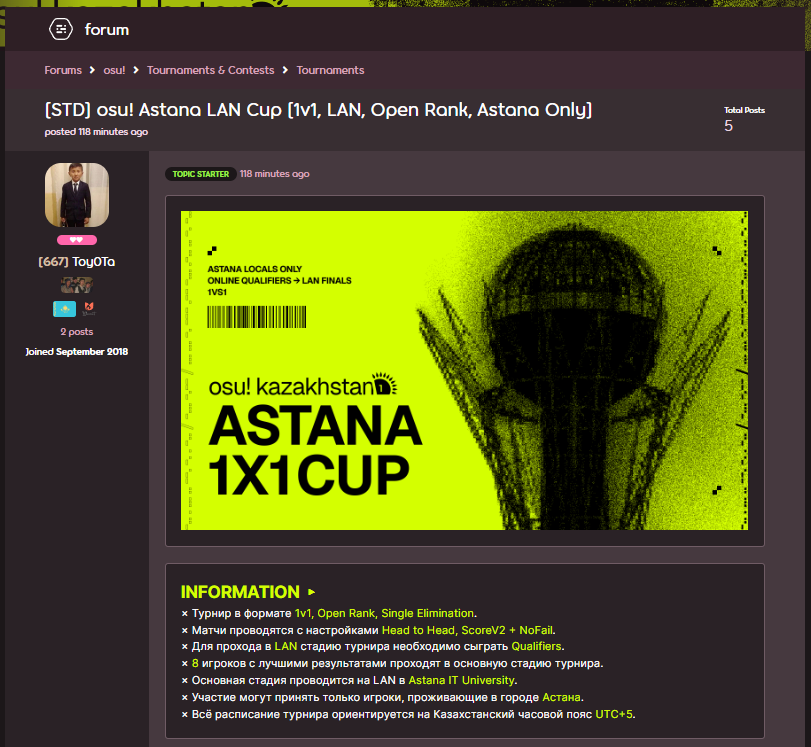The image size is (811, 747).
Task: Open the 2 posts link
Action: coord(77,332)
